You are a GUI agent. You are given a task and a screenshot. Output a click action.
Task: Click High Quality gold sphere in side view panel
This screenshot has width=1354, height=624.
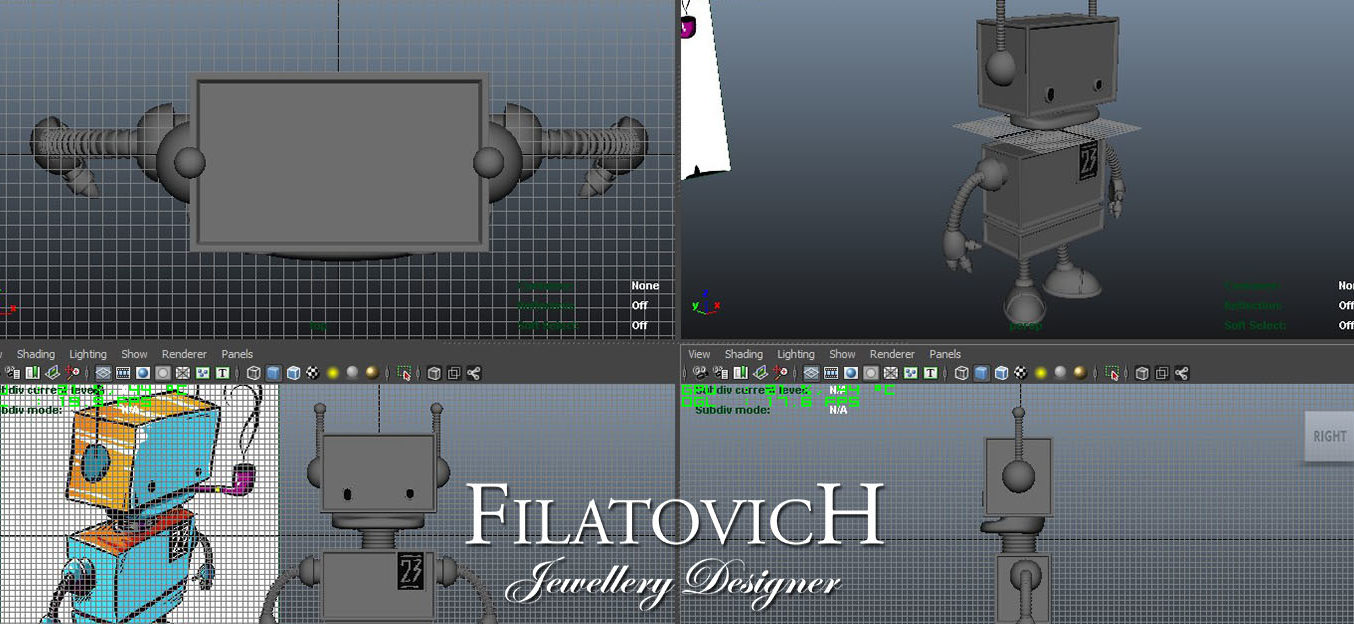point(1080,373)
